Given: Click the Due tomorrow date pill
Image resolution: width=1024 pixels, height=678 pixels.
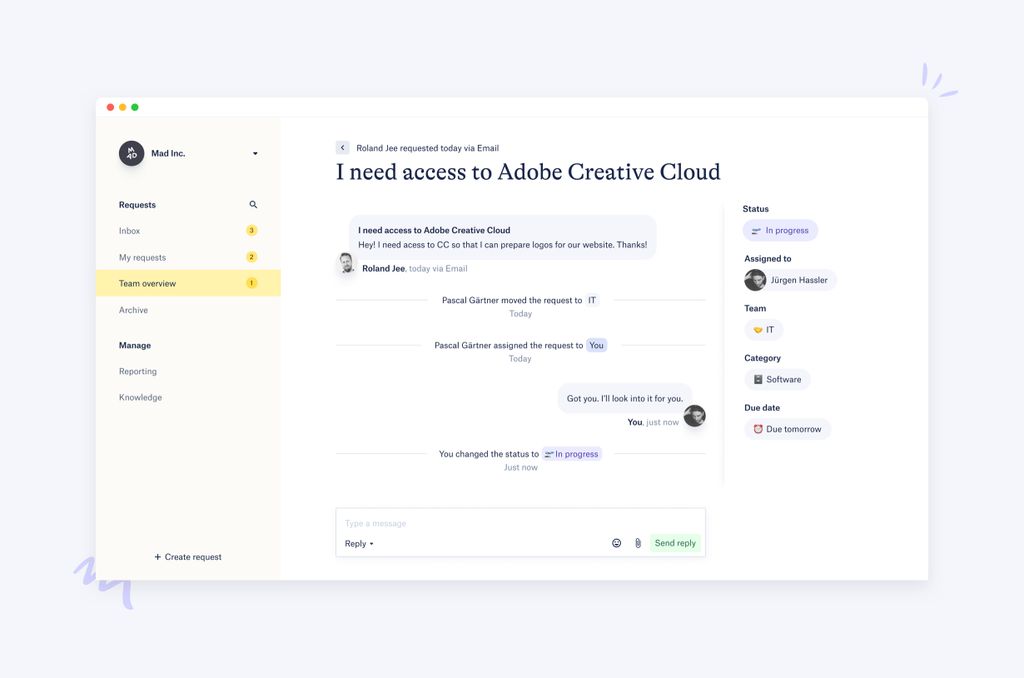Looking at the screenshot, I should [x=789, y=428].
